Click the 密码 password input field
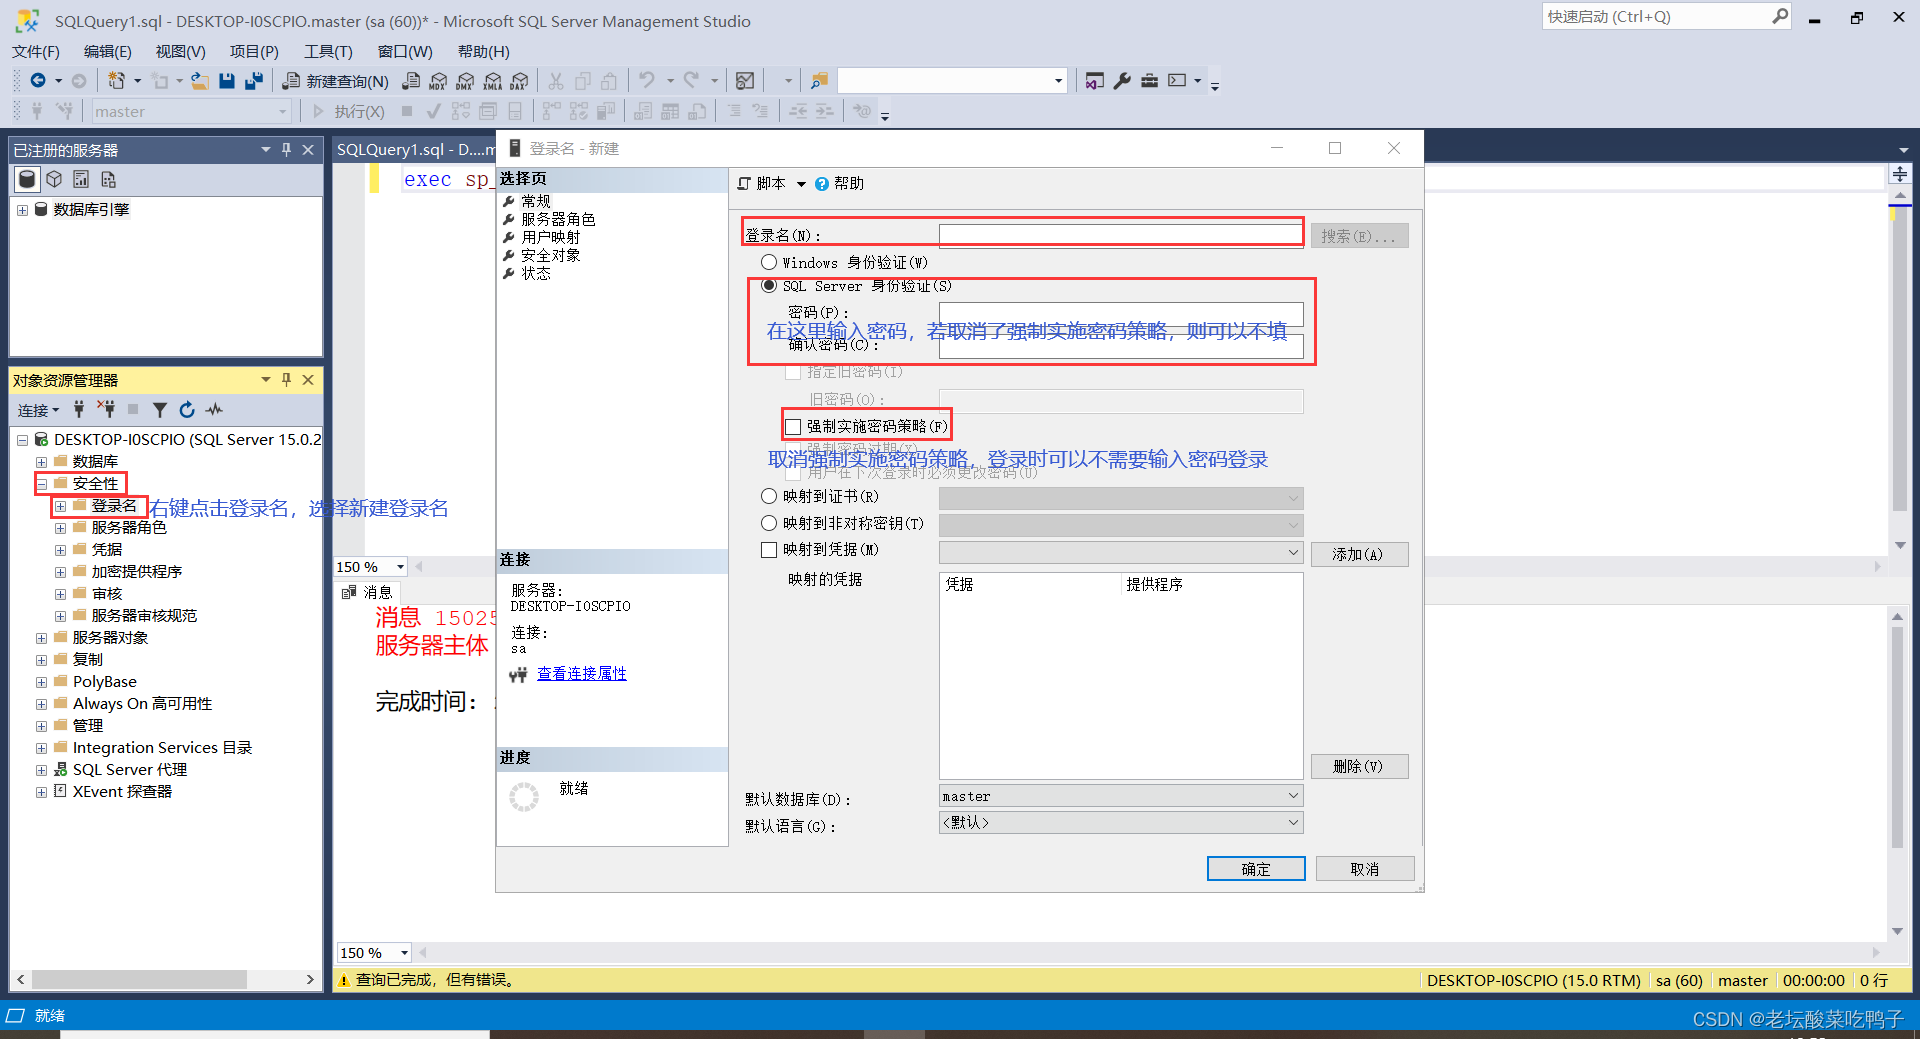The height and width of the screenshot is (1039, 1920). [1121, 313]
